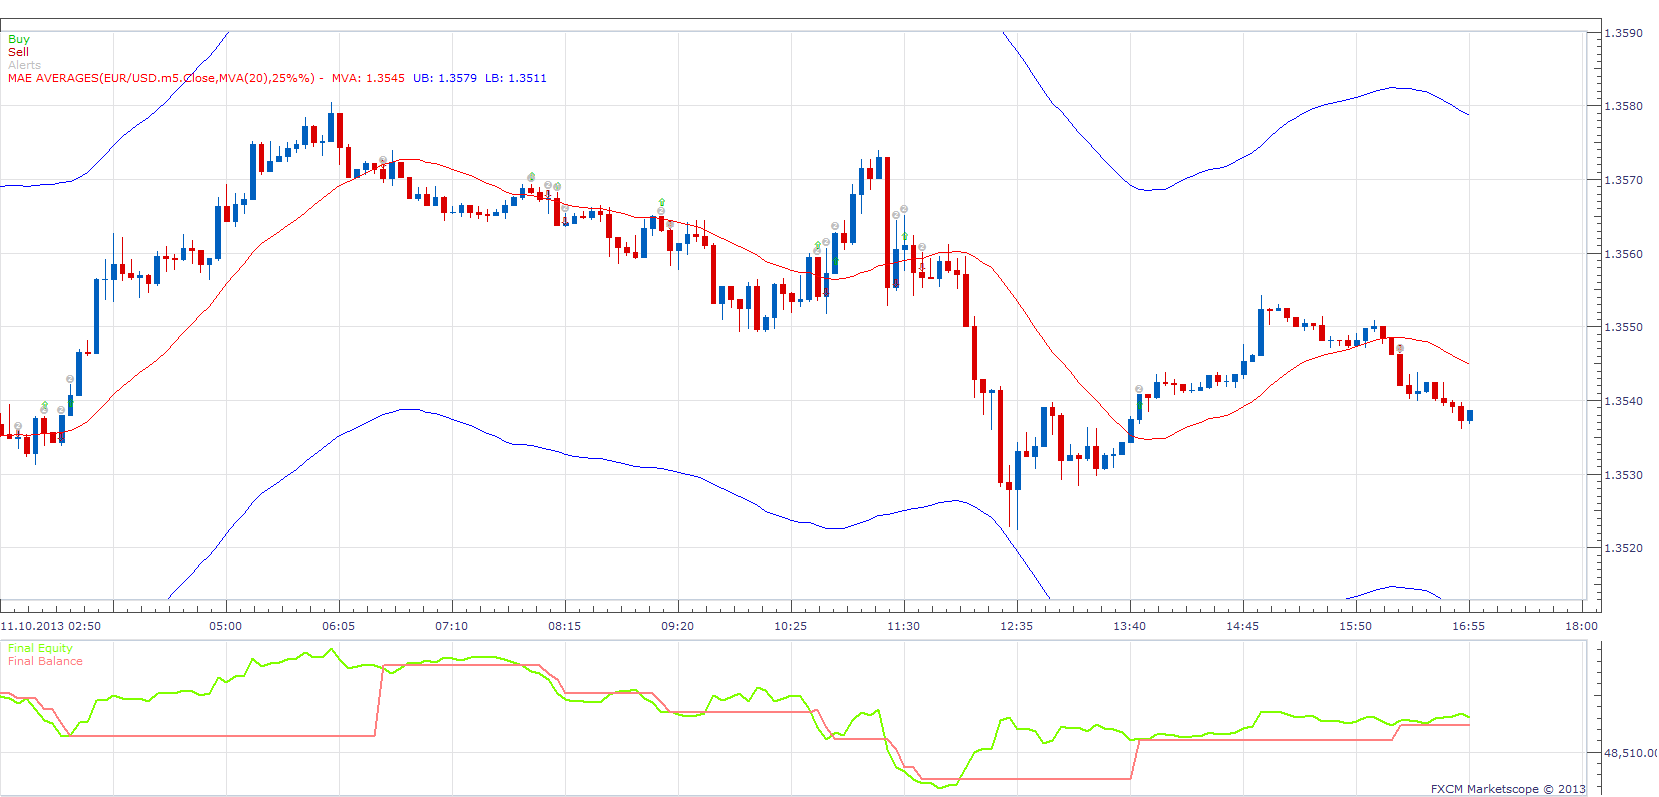Click the 09:20 time axis label
The image size is (1659, 797).
coord(677,626)
